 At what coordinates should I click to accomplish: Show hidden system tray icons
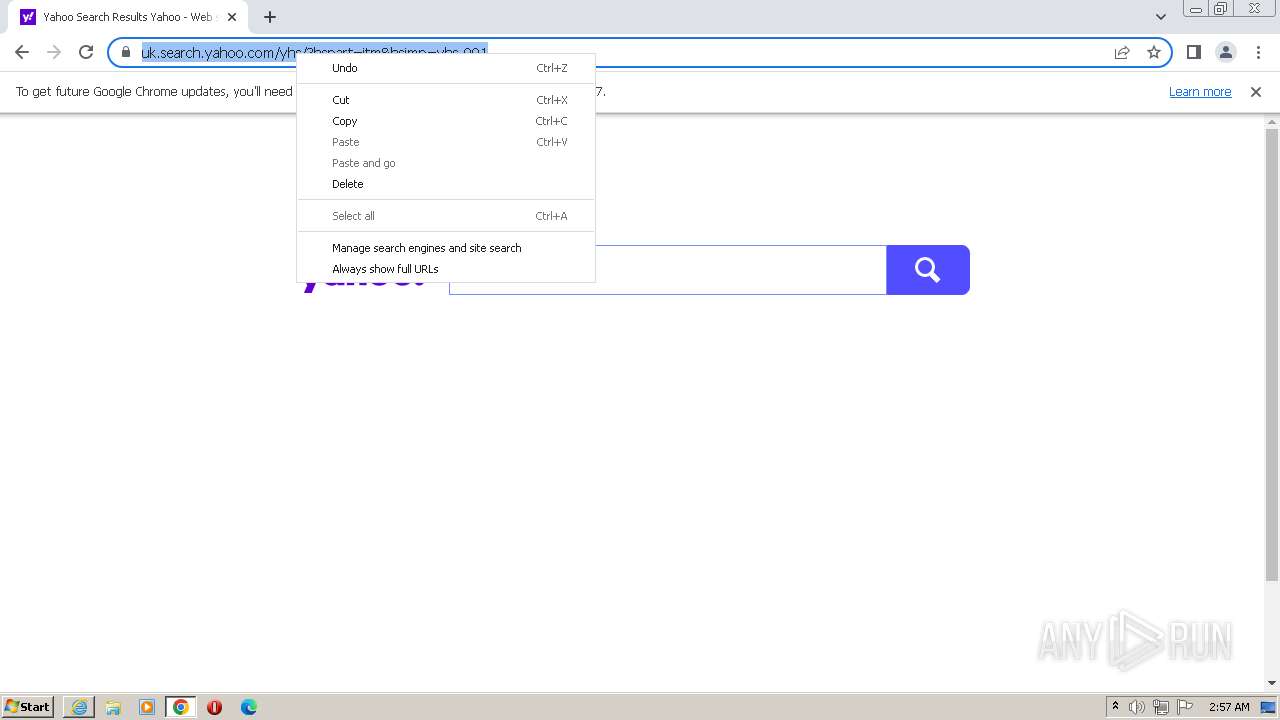click(x=1115, y=707)
